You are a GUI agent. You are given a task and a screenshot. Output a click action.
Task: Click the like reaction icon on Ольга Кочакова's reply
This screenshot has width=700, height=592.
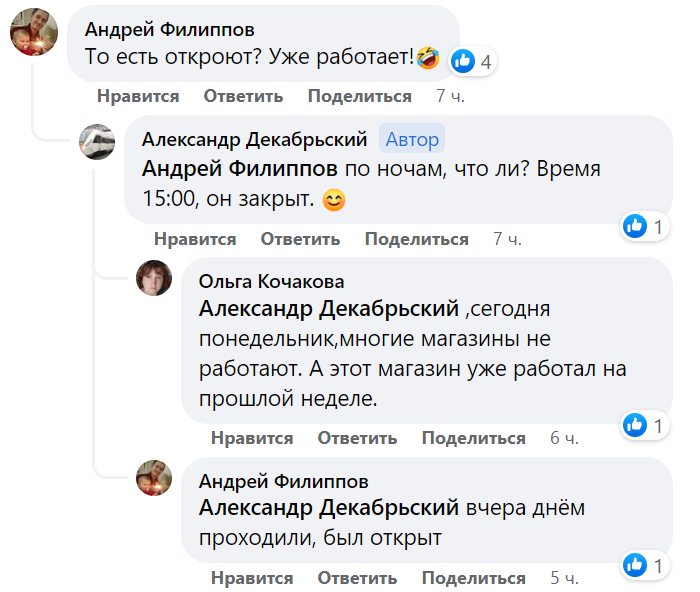pyautogui.click(x=634, y=426)
